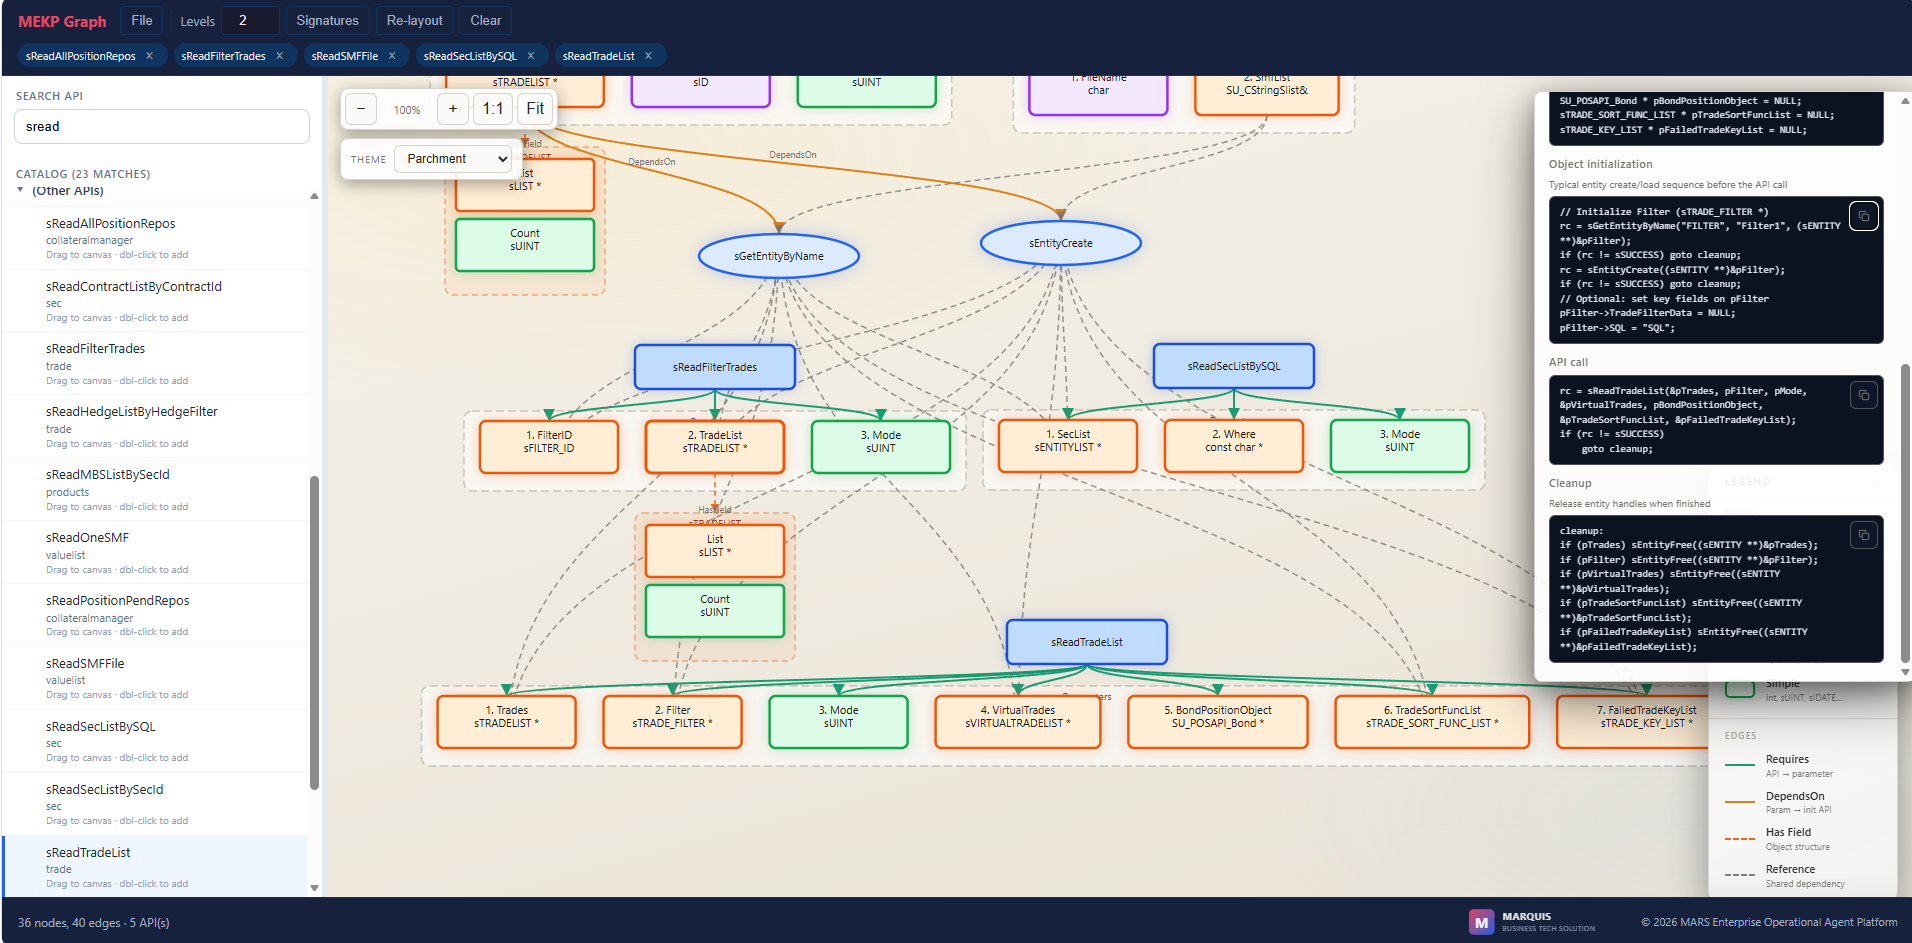Click the 7. FailedTradeKeyList node
Viewport: 1912px width, 943px height.
(x=1632, y=722)
